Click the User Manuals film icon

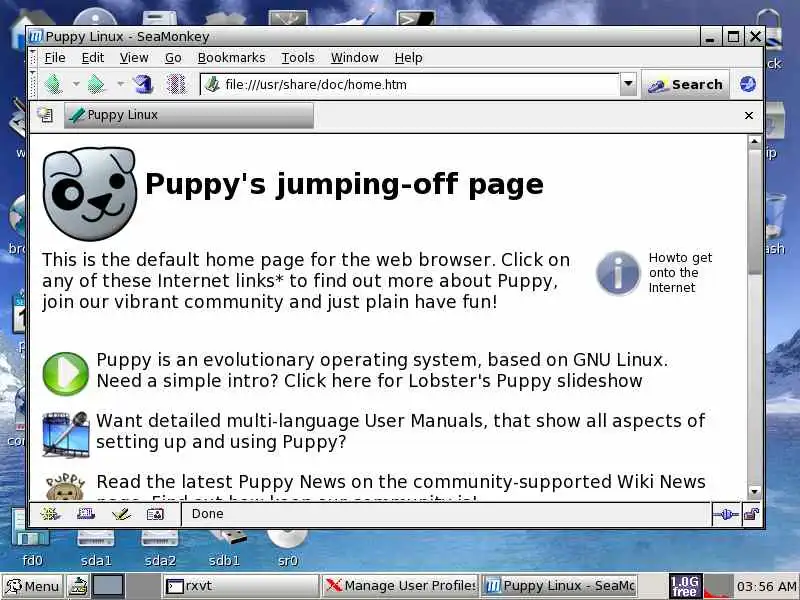click(x=66, y=434)
